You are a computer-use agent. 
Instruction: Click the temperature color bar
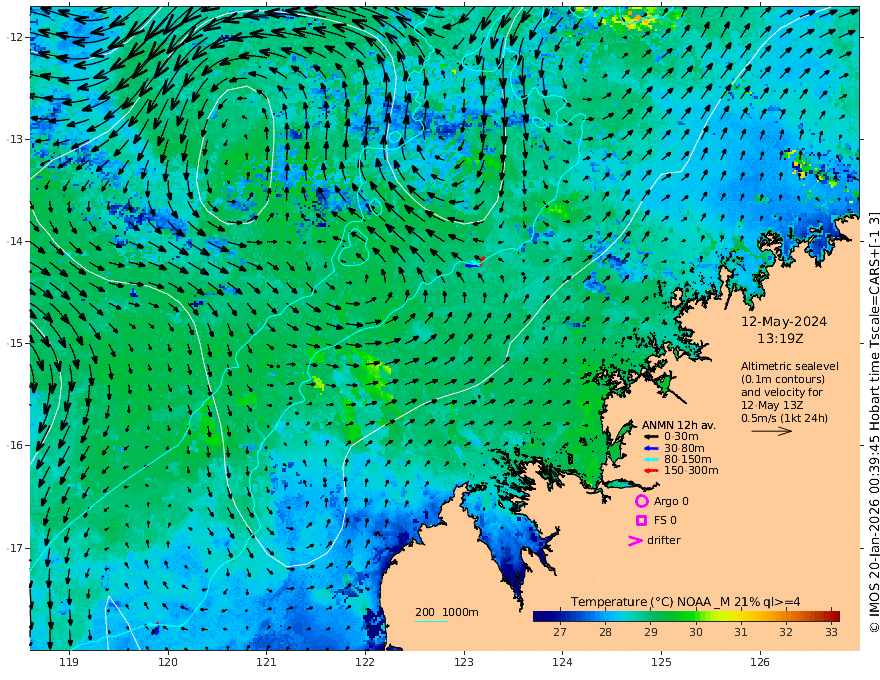click(x=686, y=616)
